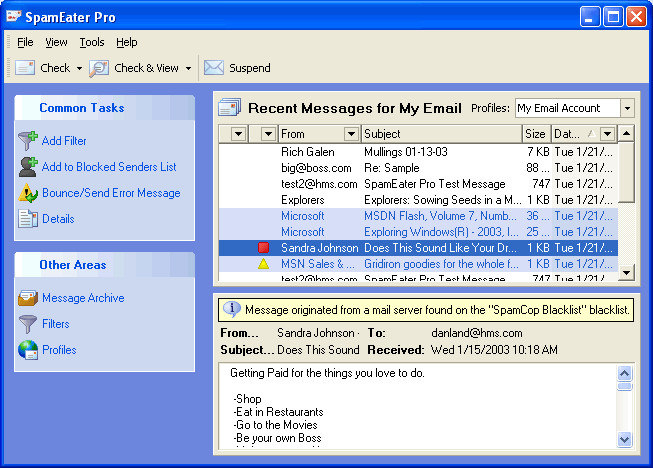Click the Check toolbar button label

point(55,68)
